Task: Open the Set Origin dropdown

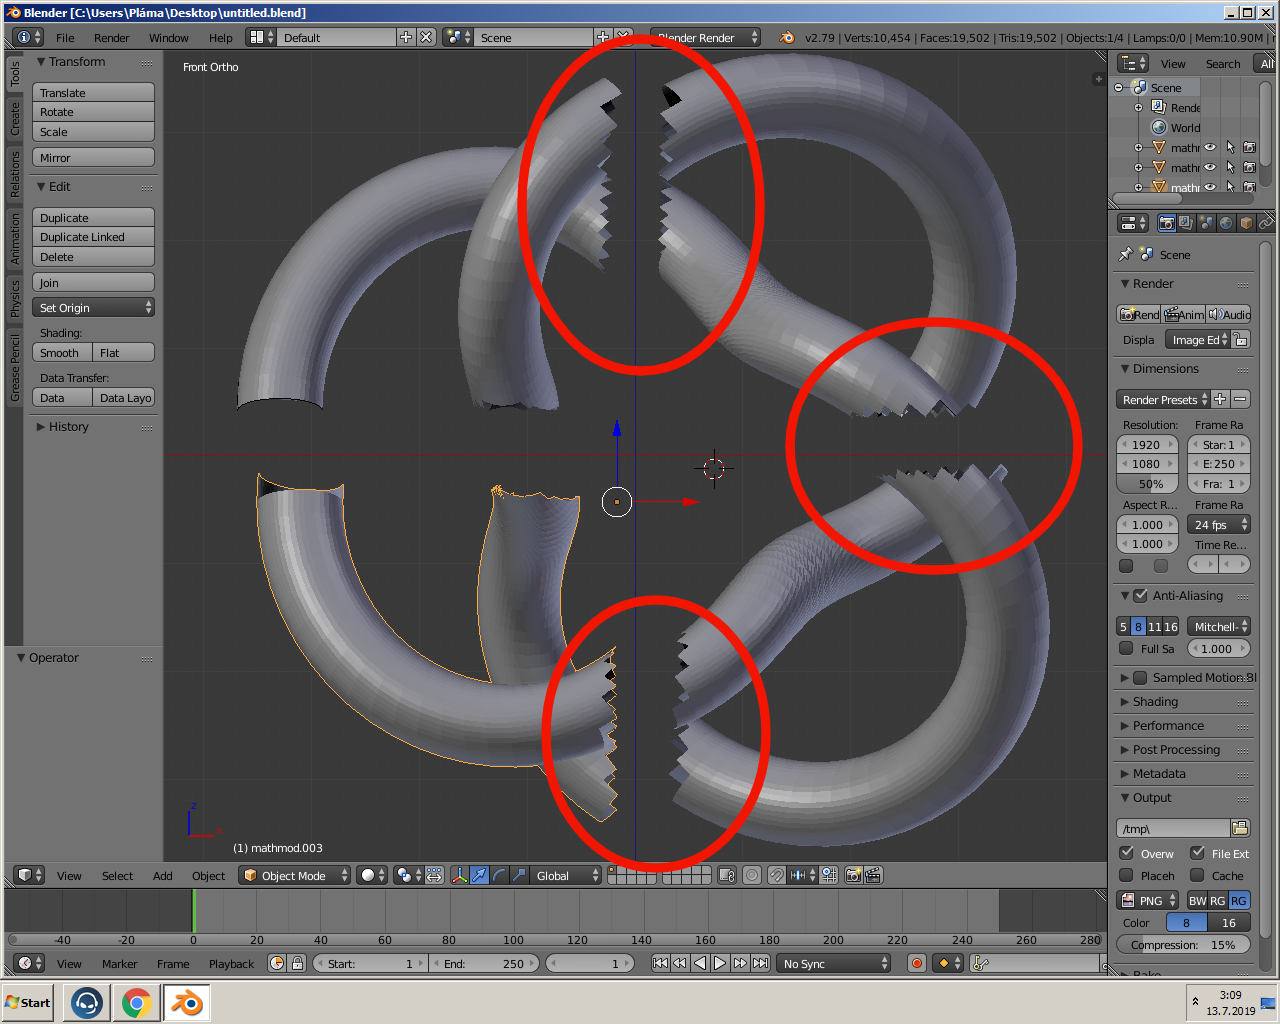Action: pyautogui.click(x=93, y=307)
